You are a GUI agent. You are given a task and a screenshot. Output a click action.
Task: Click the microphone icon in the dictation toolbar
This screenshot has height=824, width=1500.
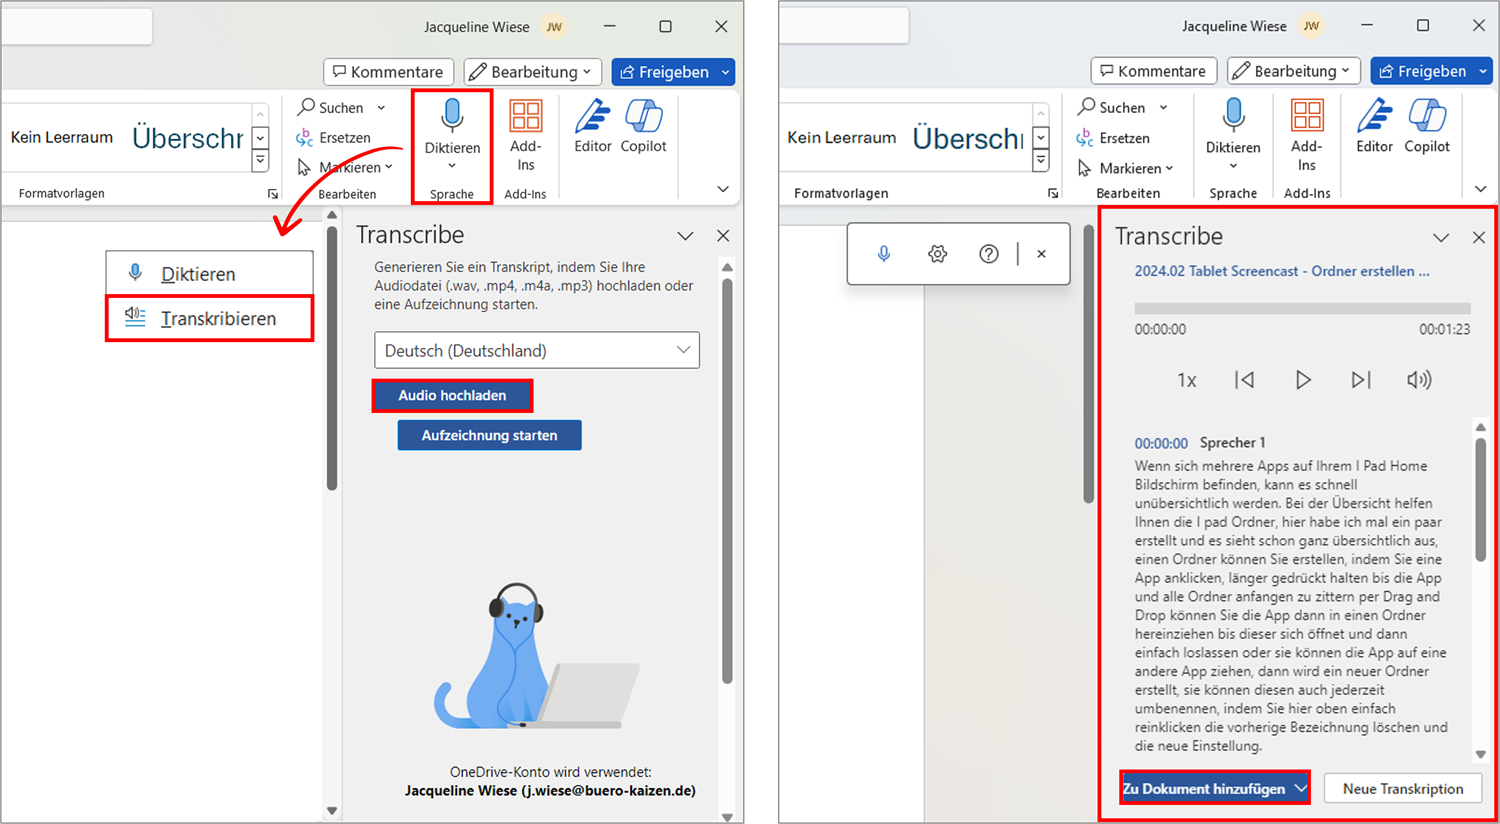point(883,254)
